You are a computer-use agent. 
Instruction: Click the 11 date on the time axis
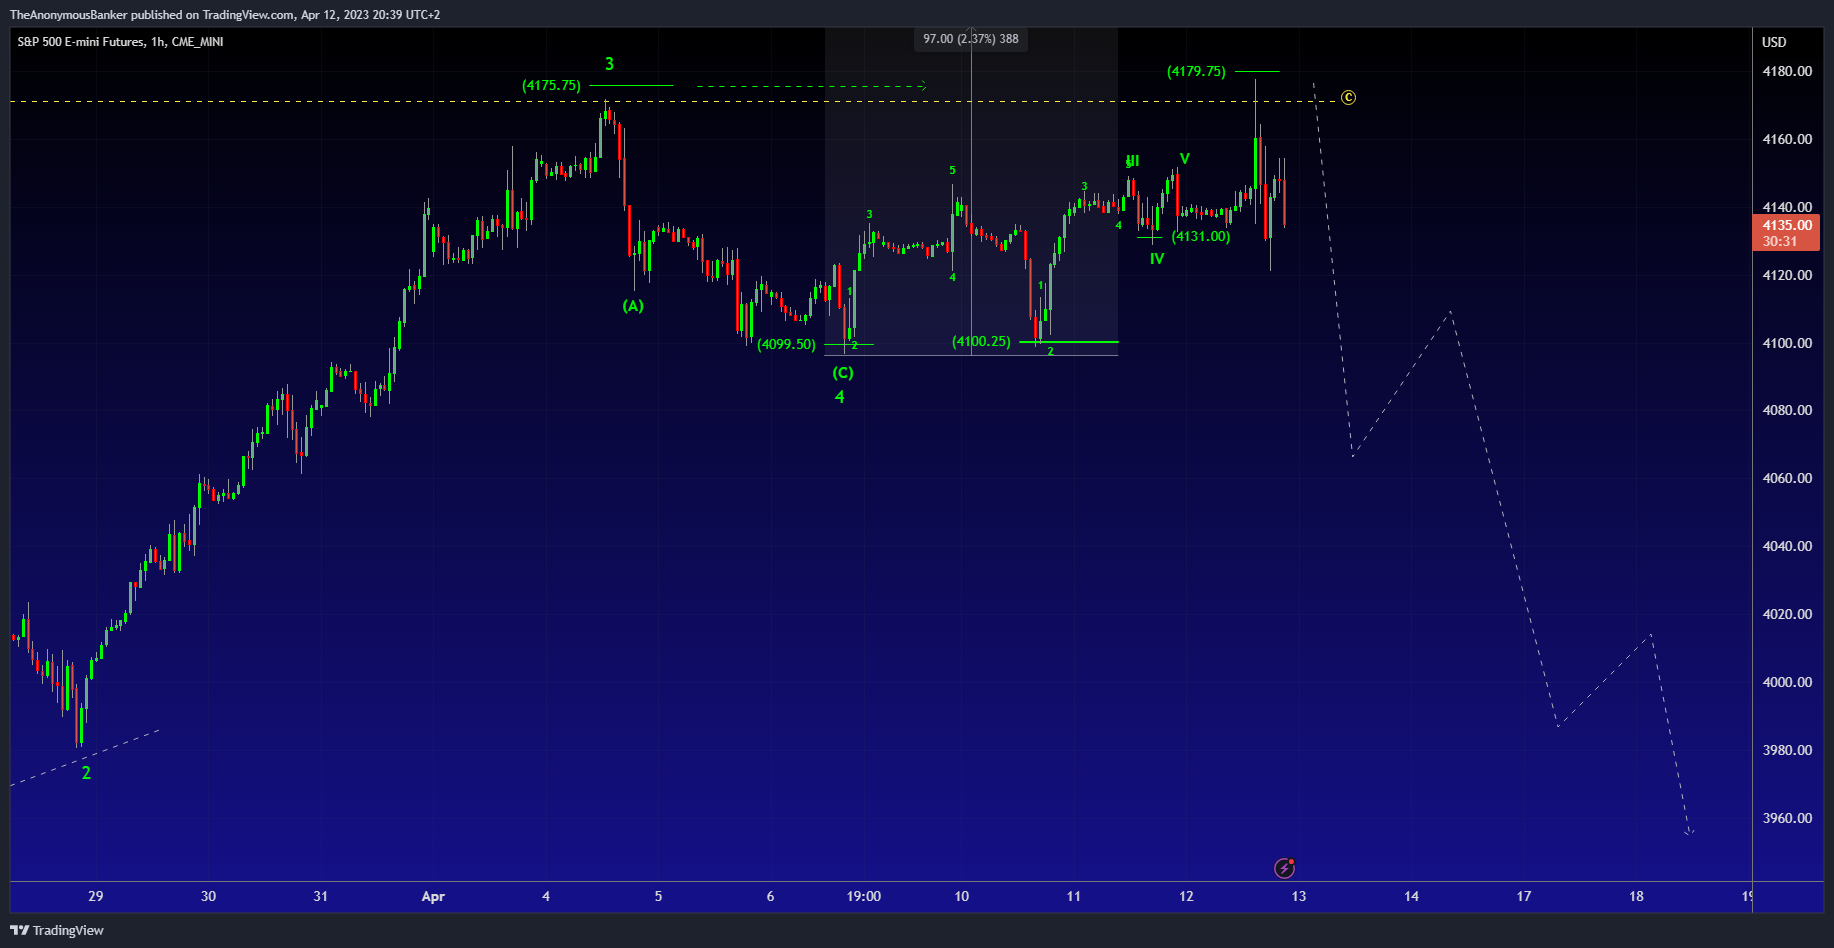coord(1074,896)
